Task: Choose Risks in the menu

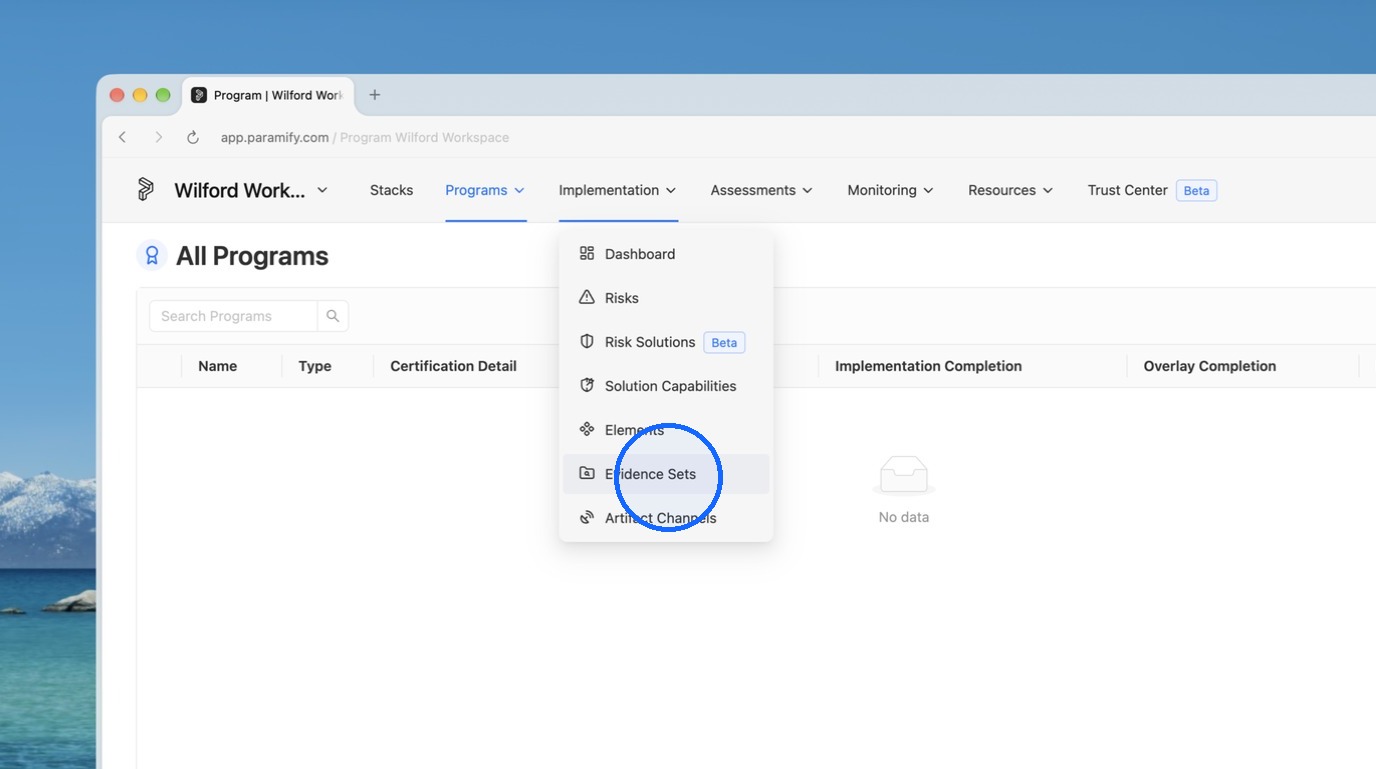Action: 666,298
